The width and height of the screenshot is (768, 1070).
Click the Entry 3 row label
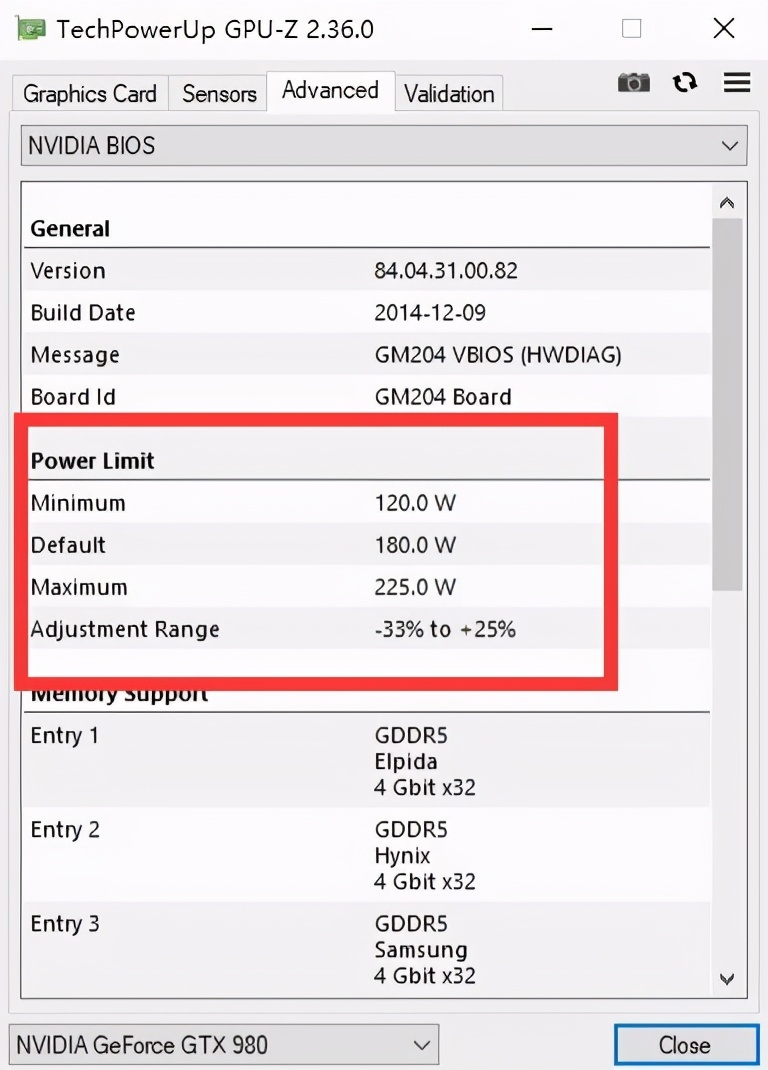pos(65,924)
